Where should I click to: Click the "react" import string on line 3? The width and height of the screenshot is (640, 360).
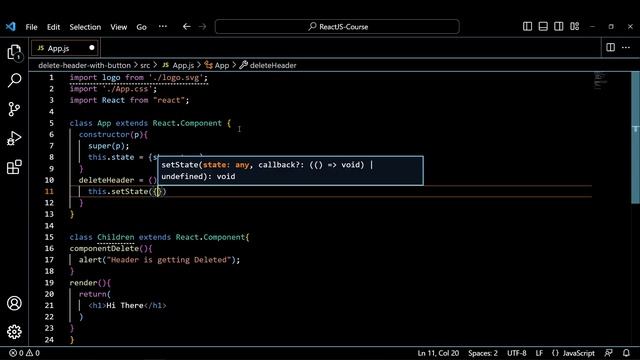[x=169, y=100]
